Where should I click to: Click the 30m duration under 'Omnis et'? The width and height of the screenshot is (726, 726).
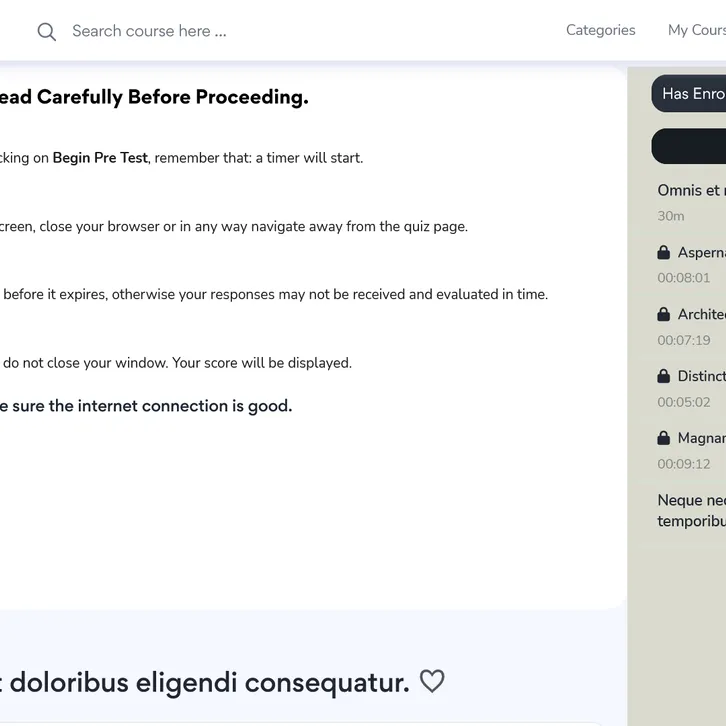[671, 216]
